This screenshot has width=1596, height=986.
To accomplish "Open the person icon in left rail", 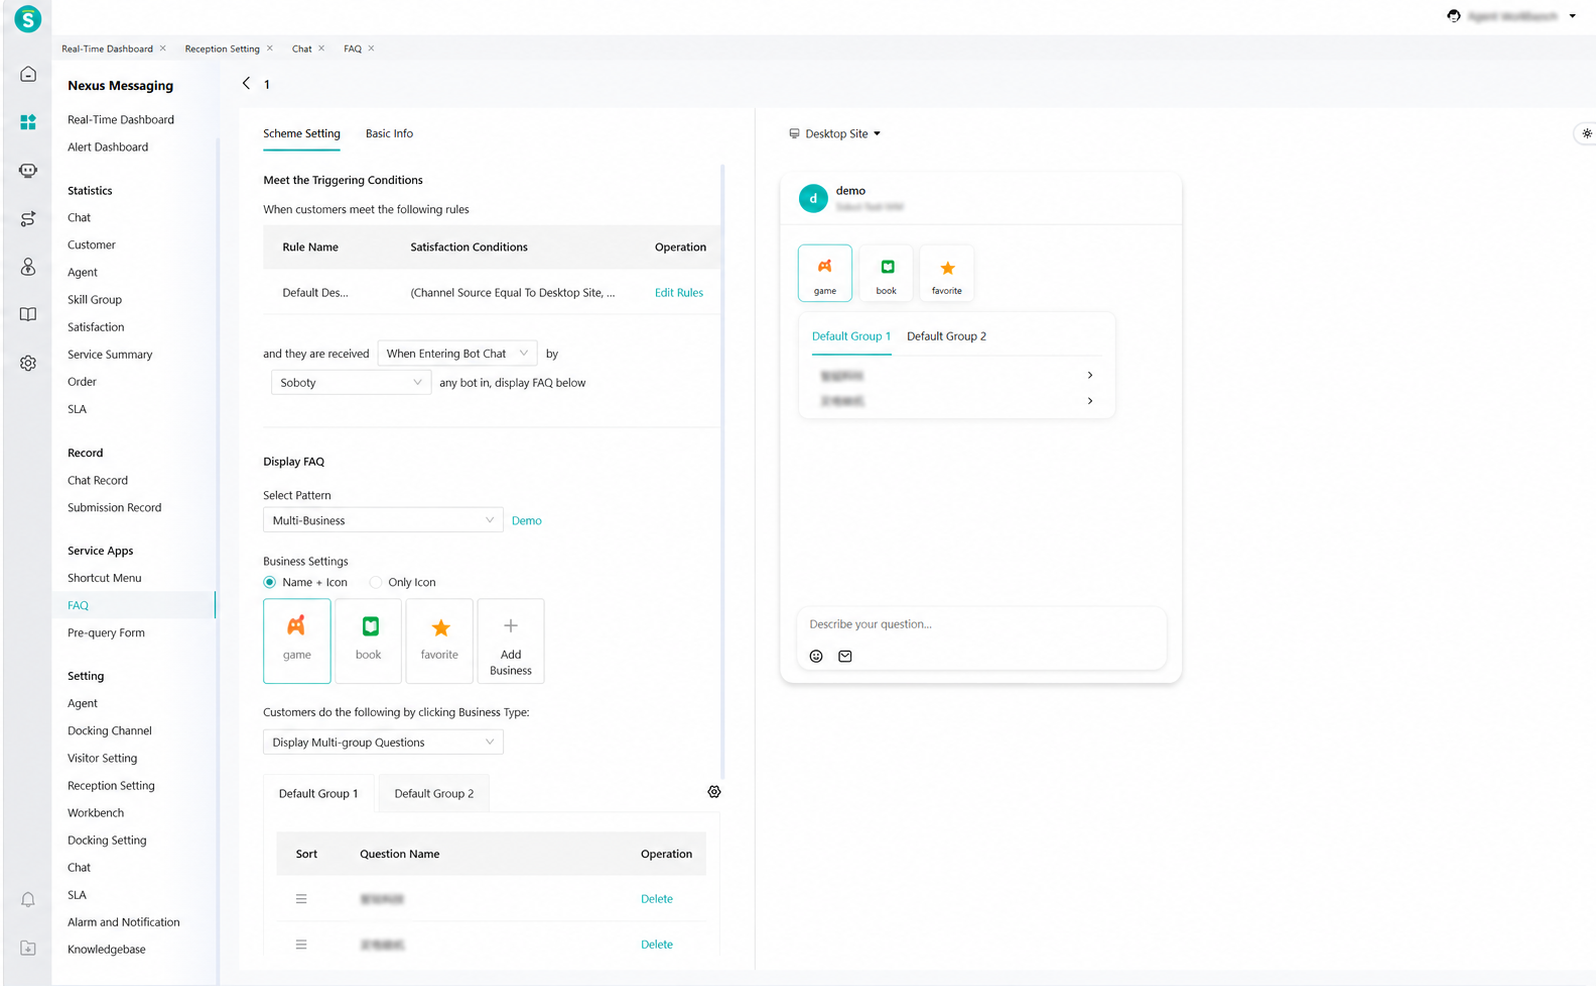I will click(28, 267).
